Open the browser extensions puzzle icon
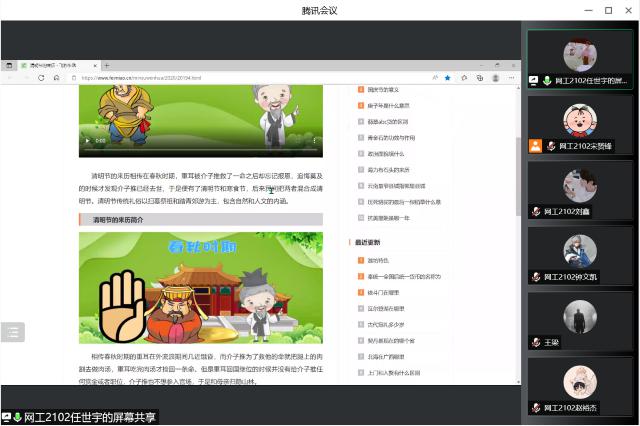Viewport: 640px width, 426px height. (x=464, y=78)
